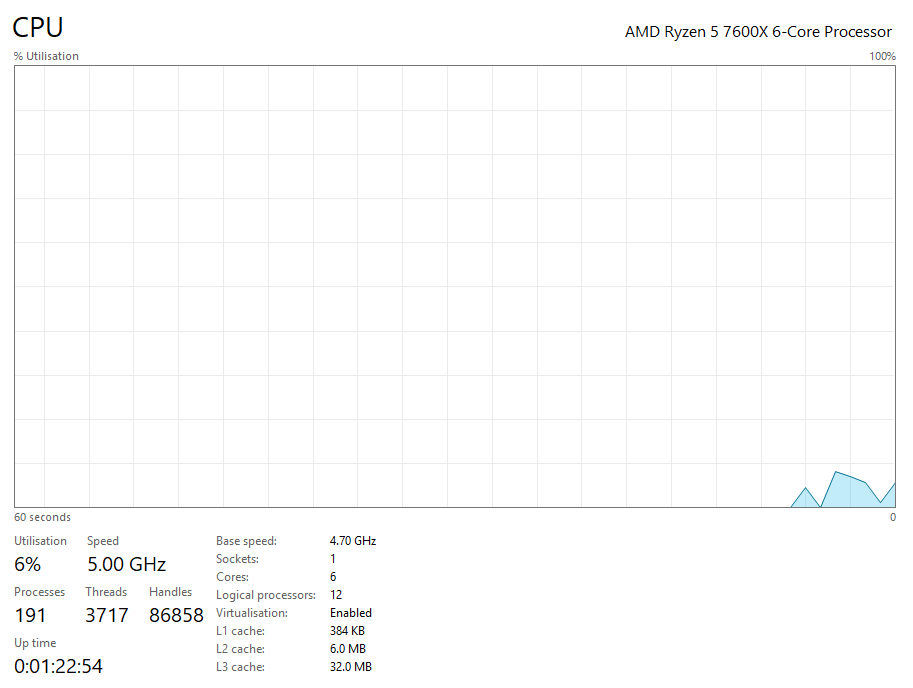
Task: Click the threads count 3717
Action: (106, 616)
